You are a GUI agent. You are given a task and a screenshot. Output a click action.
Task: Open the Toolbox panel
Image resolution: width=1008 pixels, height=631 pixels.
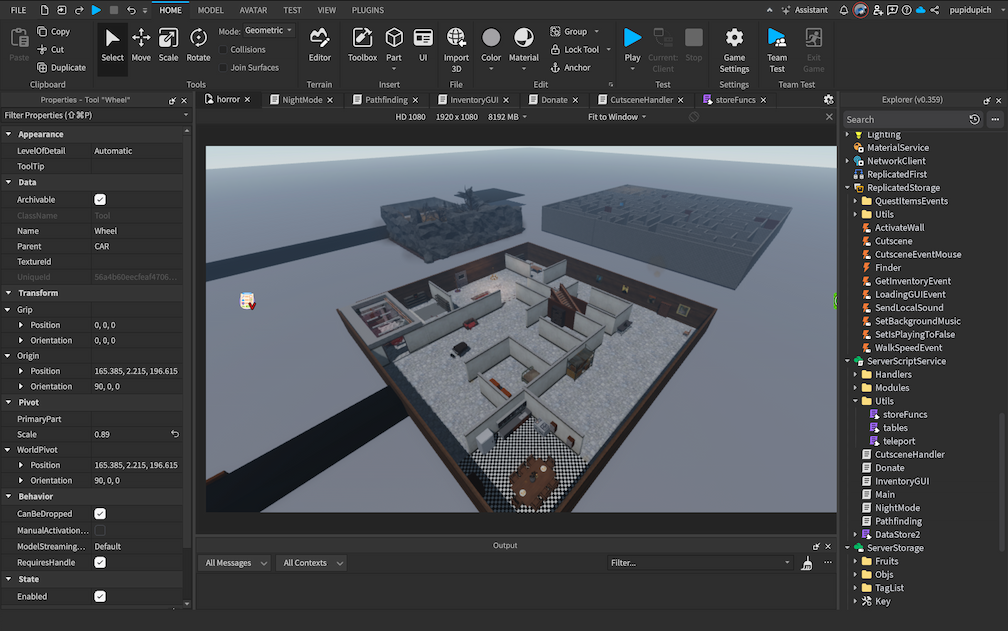pyautogui.click(x=363, y=45)
